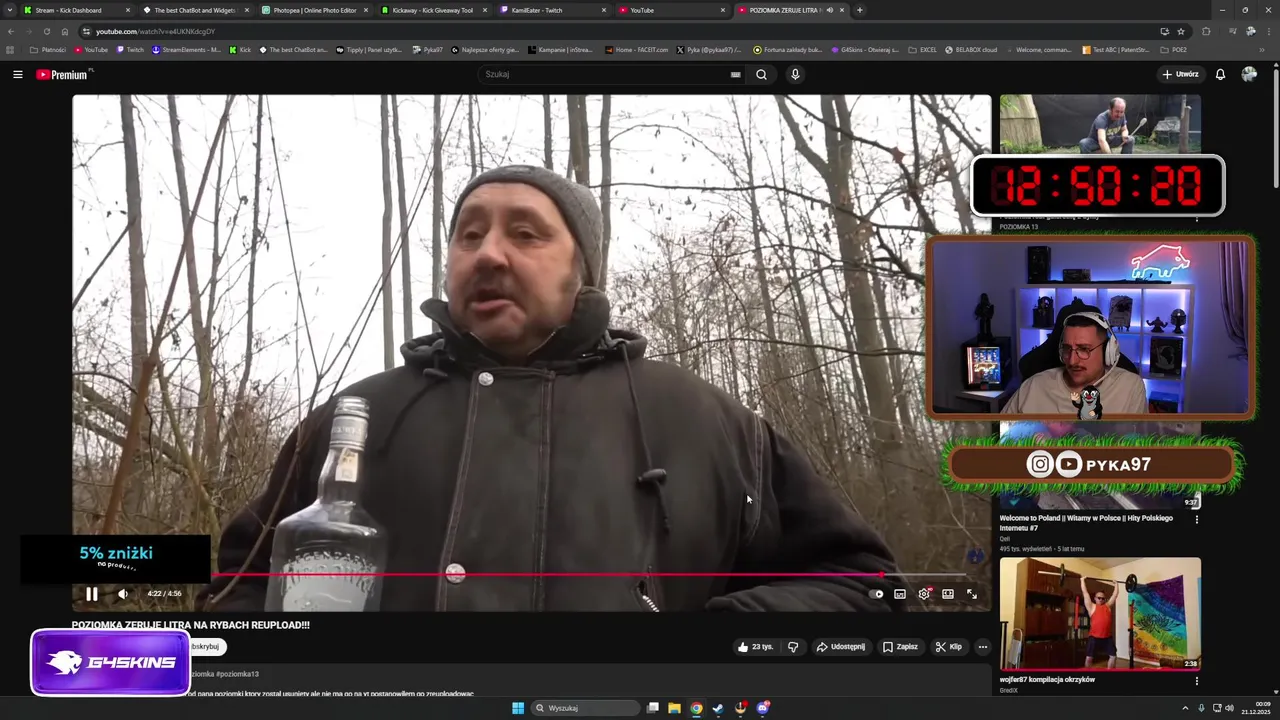Open Steam from the taskbar
Screen dimensions: 1280x720
pos(718,708)
